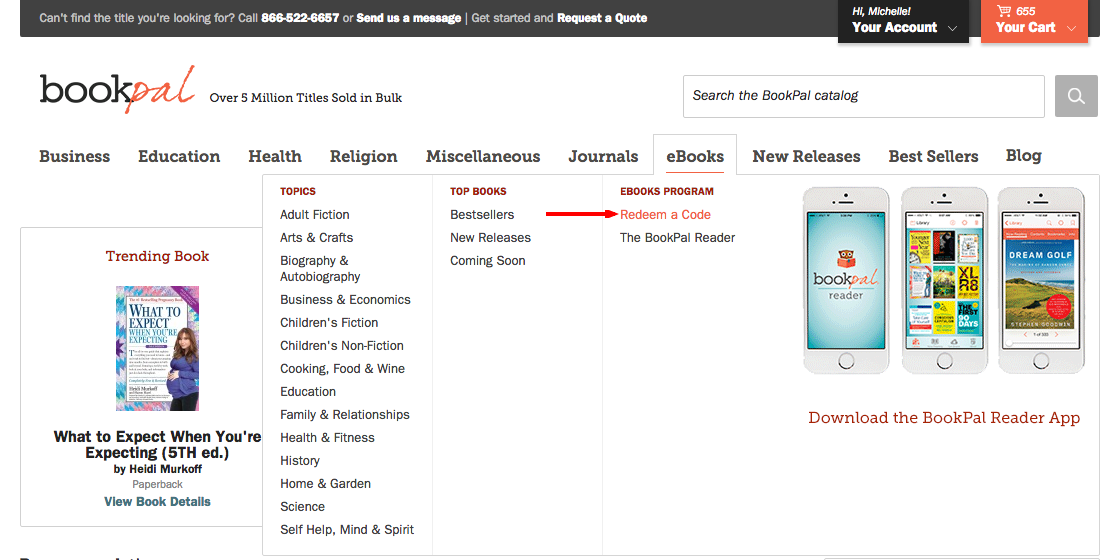Go to Best Sellers in the navigation bar
Screen dimensions: 1118x560
pos(933,156)
